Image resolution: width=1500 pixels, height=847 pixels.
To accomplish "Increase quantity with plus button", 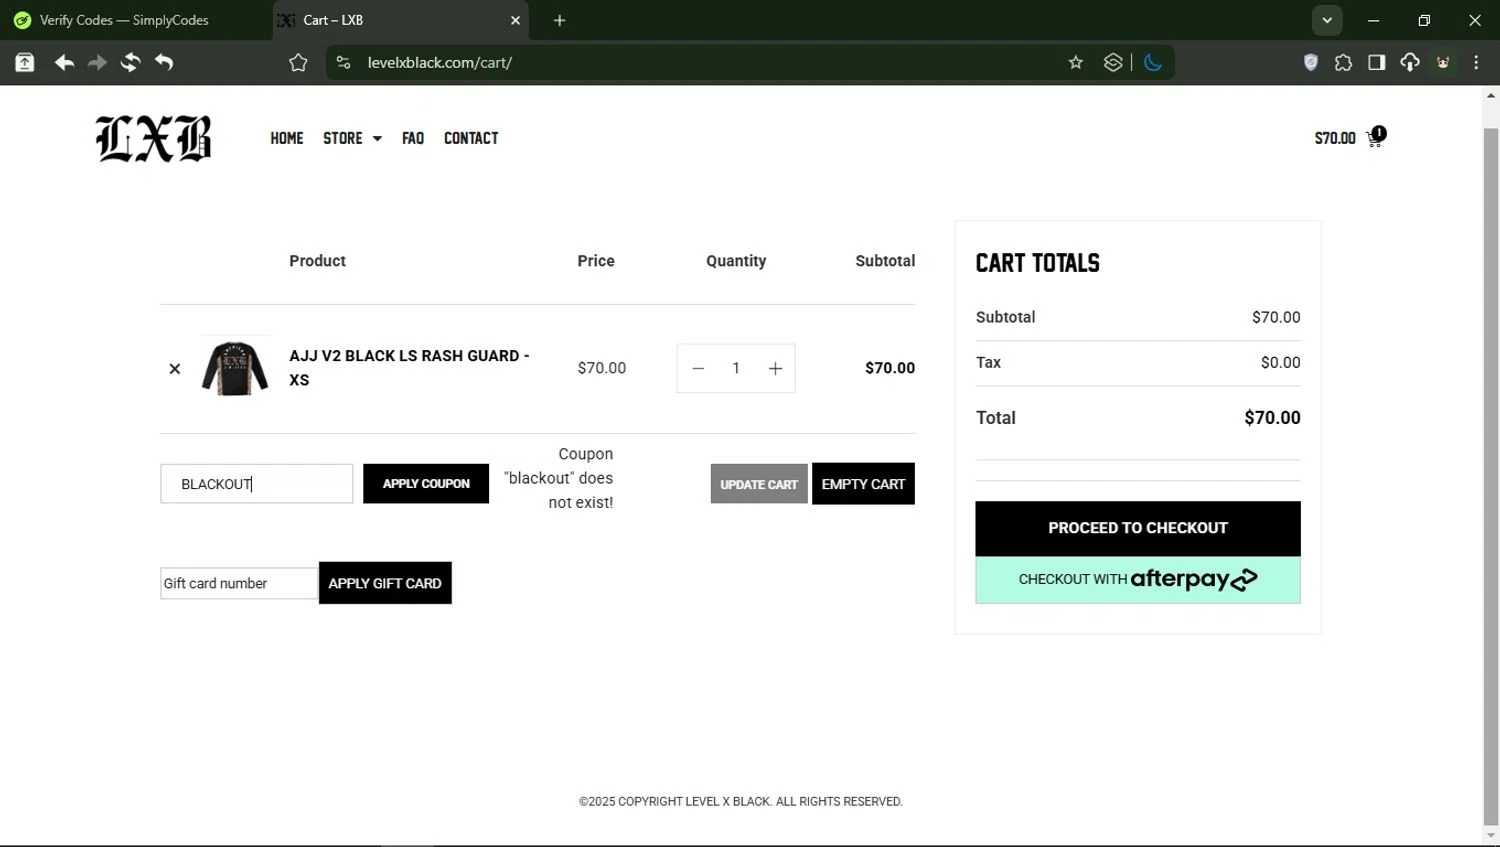I will click(775, 369).
